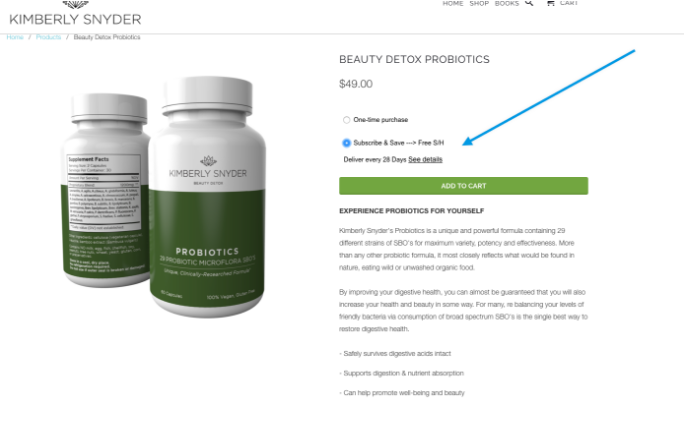Add Beauty Detox Probiotics to cart
Viewport: 691px width, 444px height.
pos(464,186)
